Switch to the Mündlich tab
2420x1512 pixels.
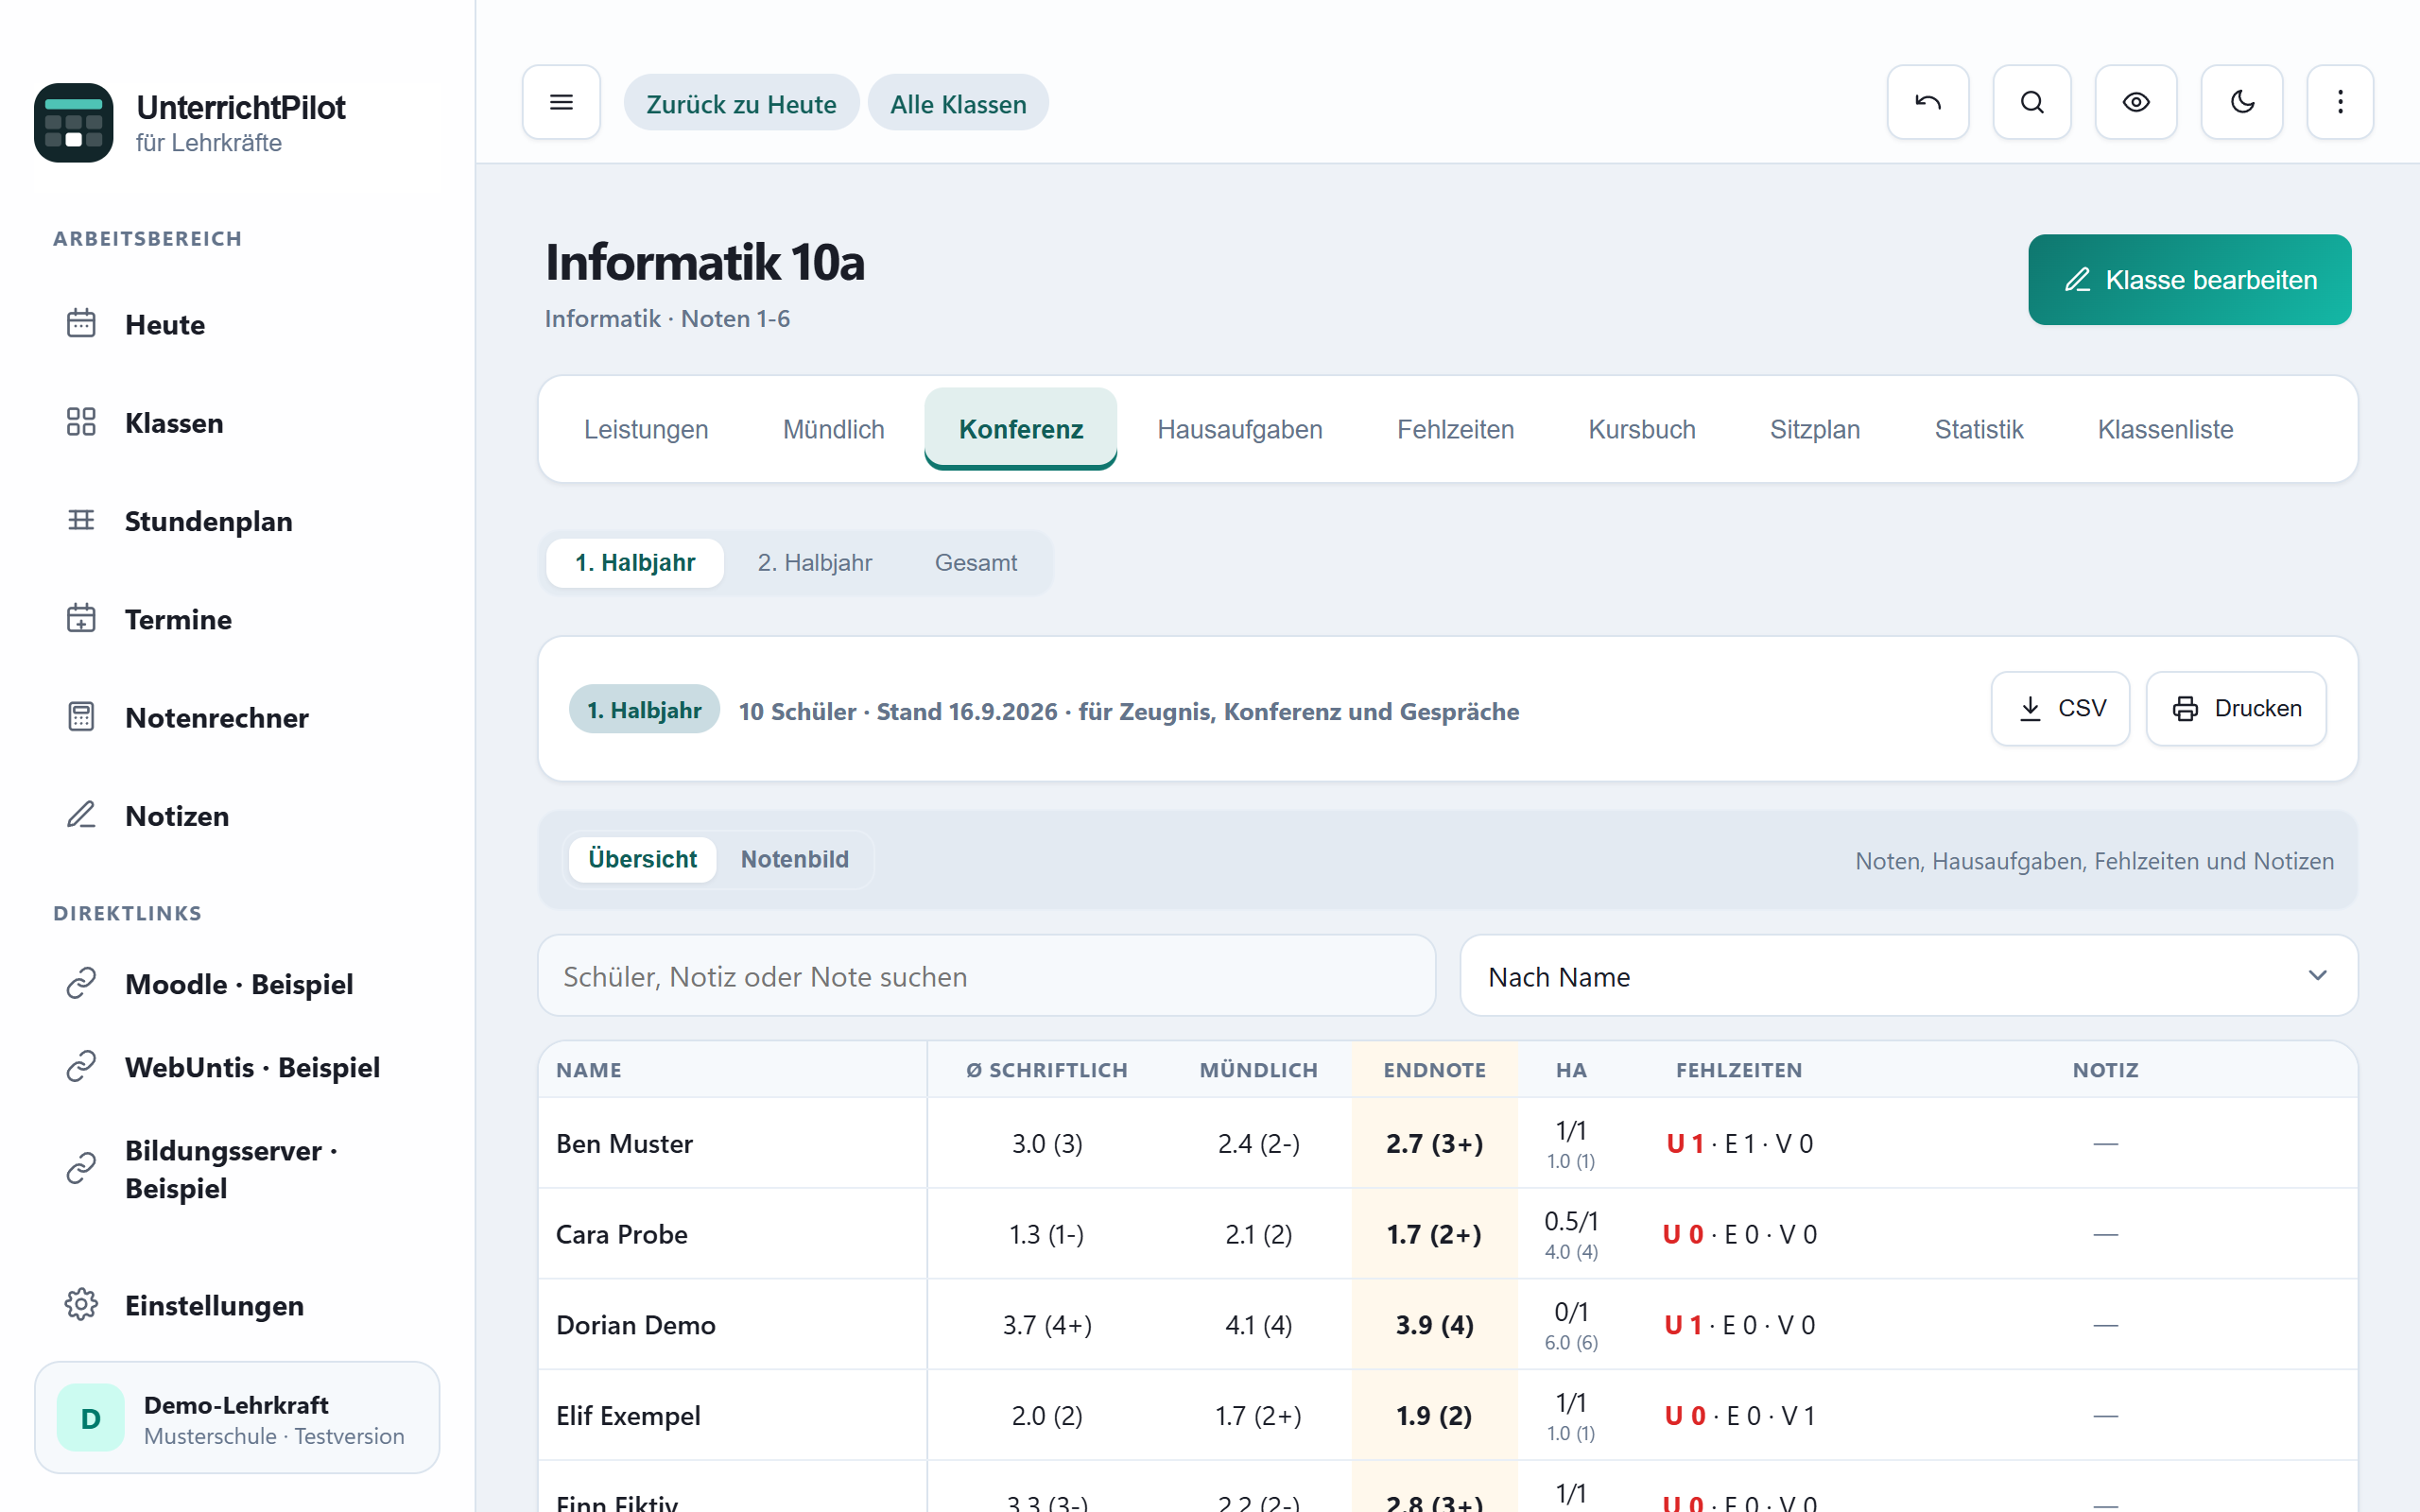[833, 429]
